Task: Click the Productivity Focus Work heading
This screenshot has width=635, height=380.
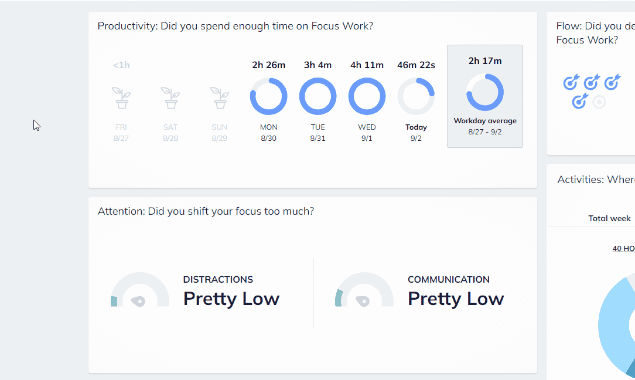Action: [235, 26]
